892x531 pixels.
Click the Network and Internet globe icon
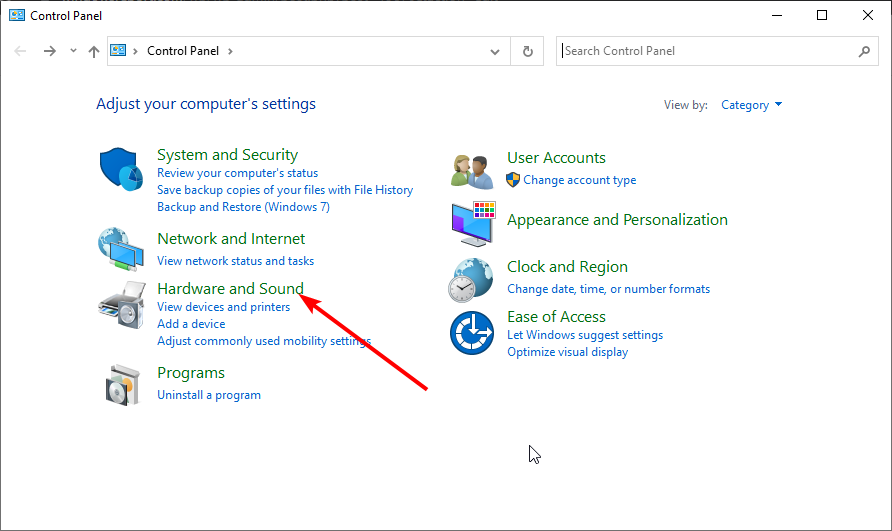point(121,249)
